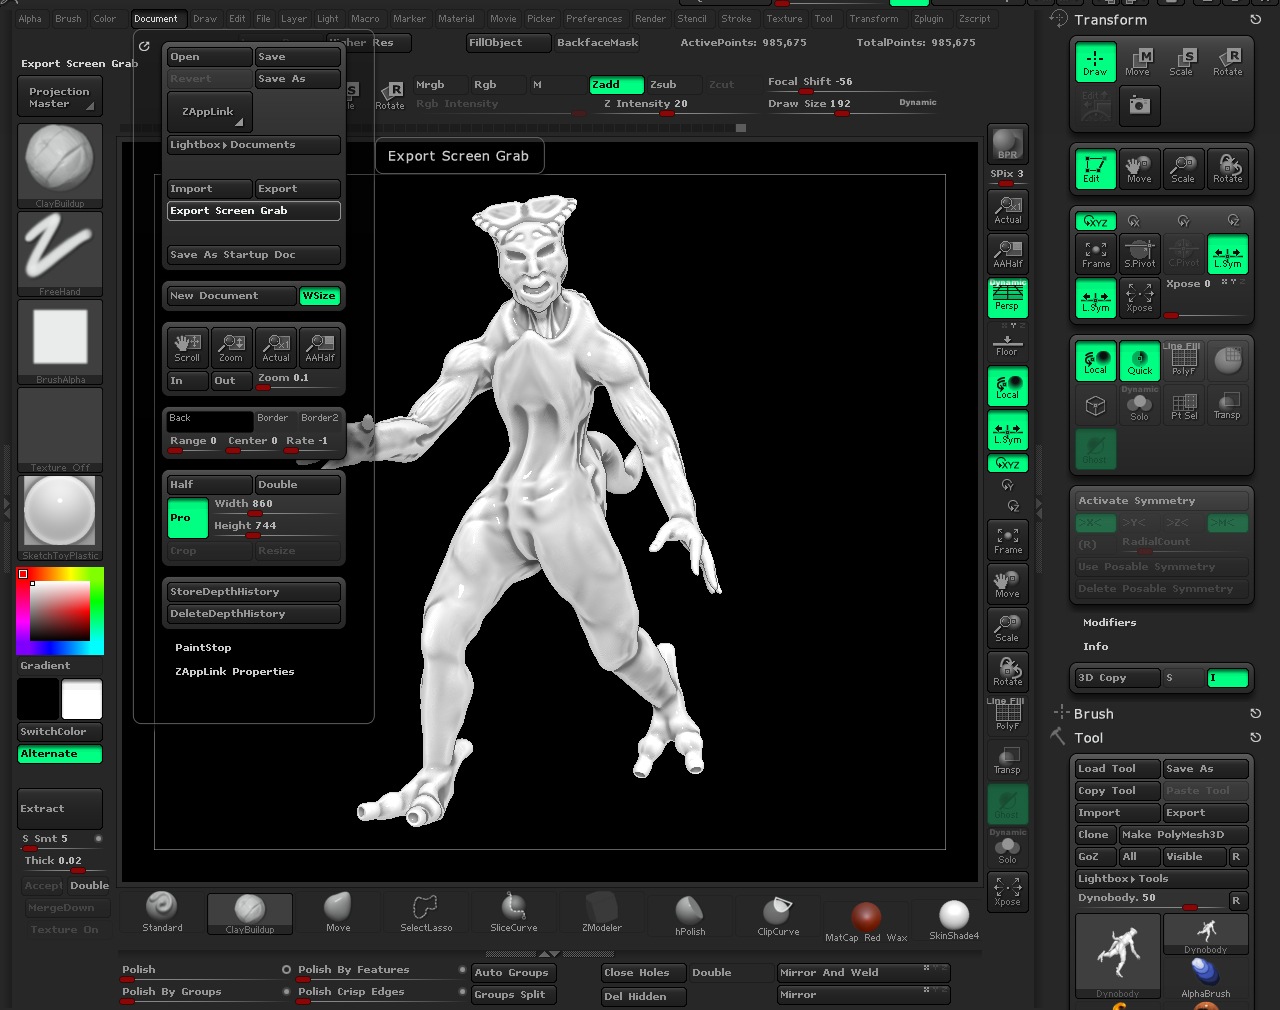Image resolution: width=1280 pixels, height=1010 pixels.
Task: Open the Zplugin menu
Action: point(928,17)
